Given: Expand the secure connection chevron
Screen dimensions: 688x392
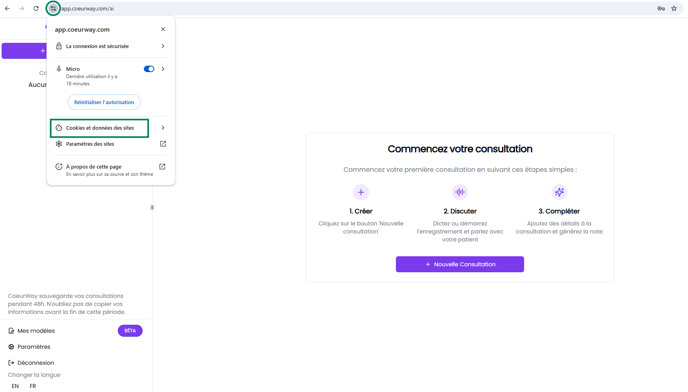Looking at the screenshot, I should [x=163, y=46].
